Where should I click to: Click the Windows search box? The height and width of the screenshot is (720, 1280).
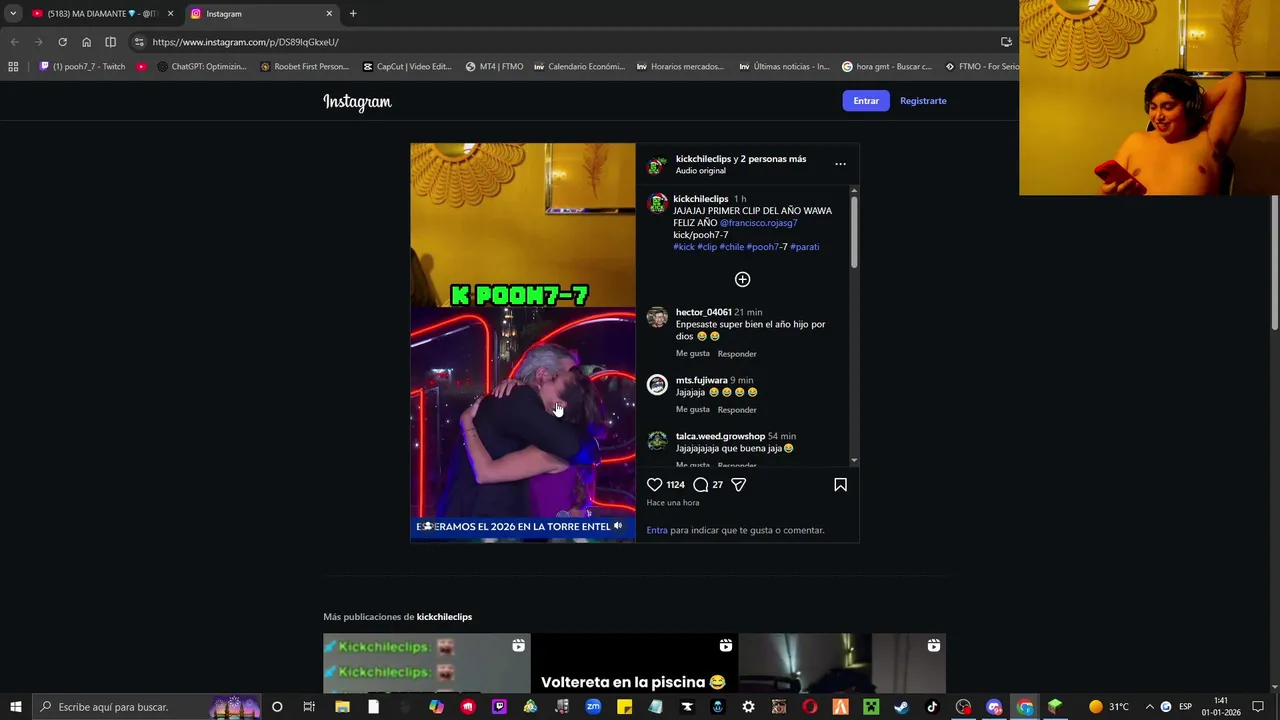click(148, 707)
